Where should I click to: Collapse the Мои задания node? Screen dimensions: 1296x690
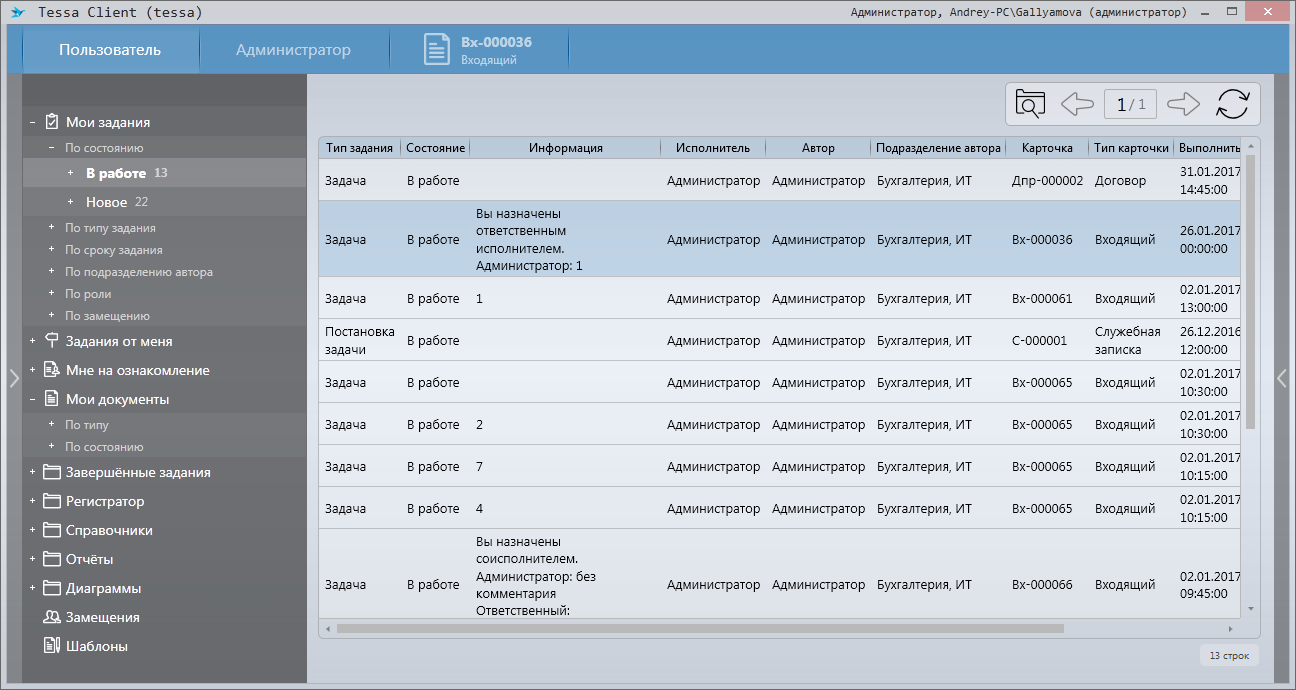pyautogui.click(x=33, y=123)
